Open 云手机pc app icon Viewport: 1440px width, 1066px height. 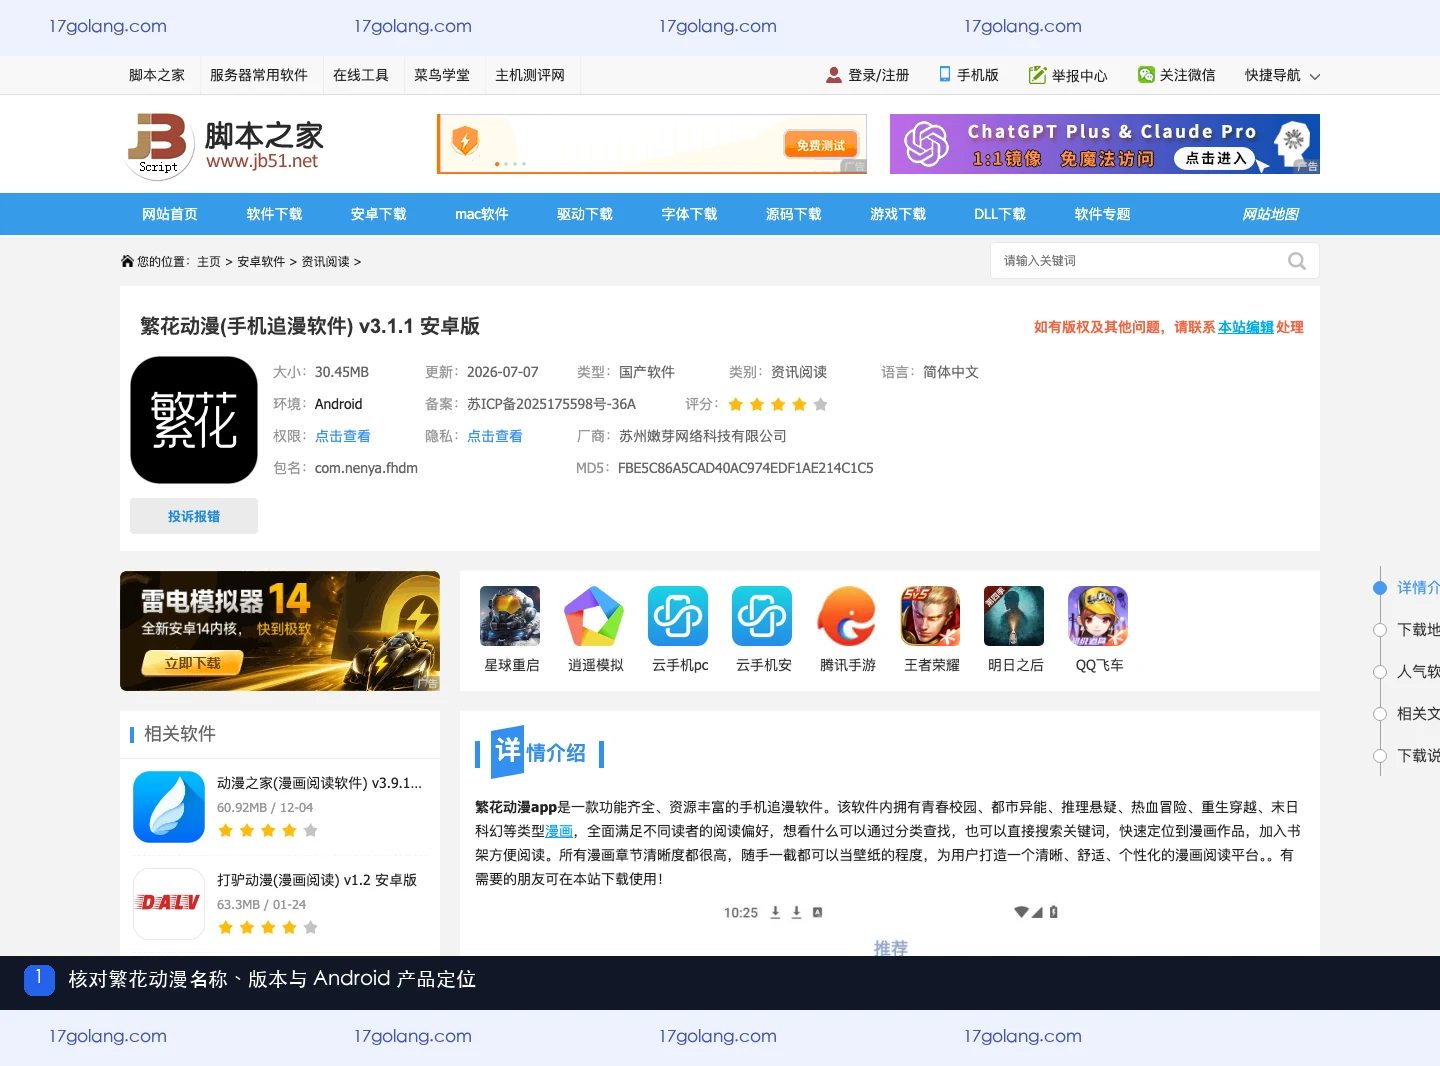(x=678, y=616)
